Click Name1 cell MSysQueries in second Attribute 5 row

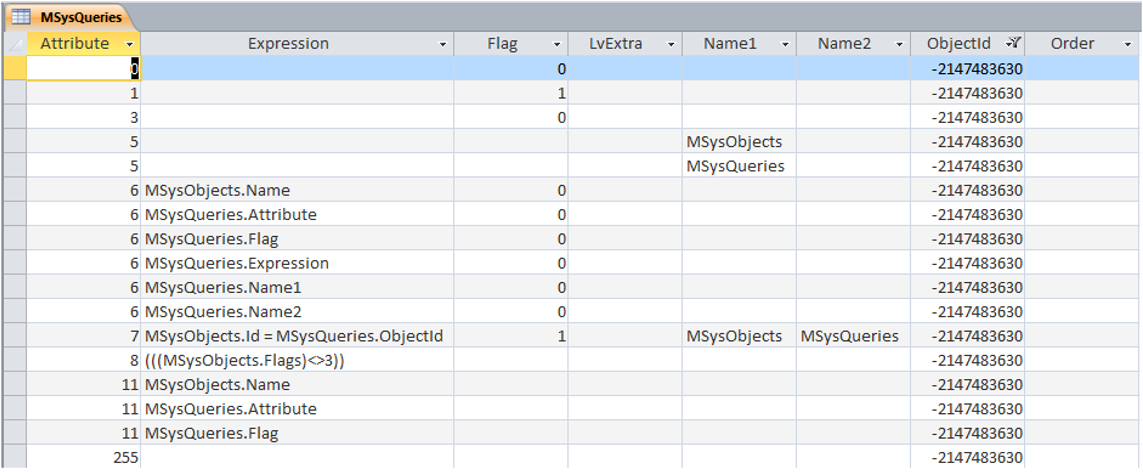pyautogui.click(x=739, y=166)
